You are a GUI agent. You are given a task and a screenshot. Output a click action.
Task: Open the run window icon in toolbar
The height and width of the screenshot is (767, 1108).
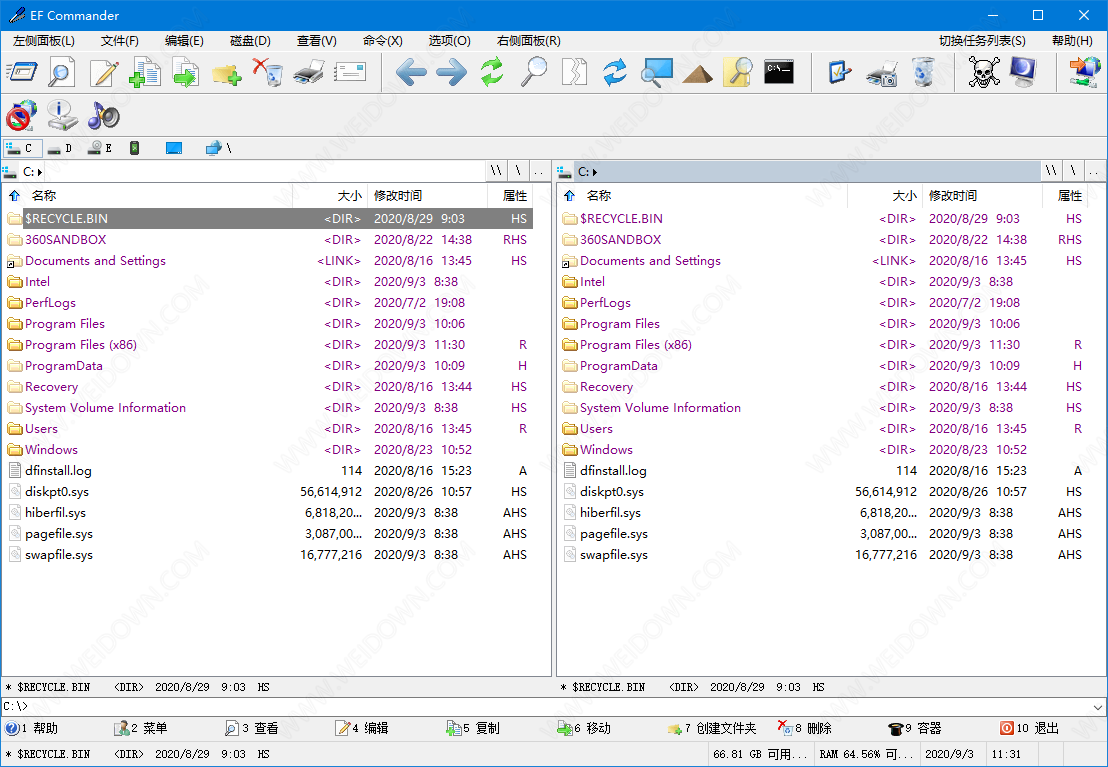[21, 72]
